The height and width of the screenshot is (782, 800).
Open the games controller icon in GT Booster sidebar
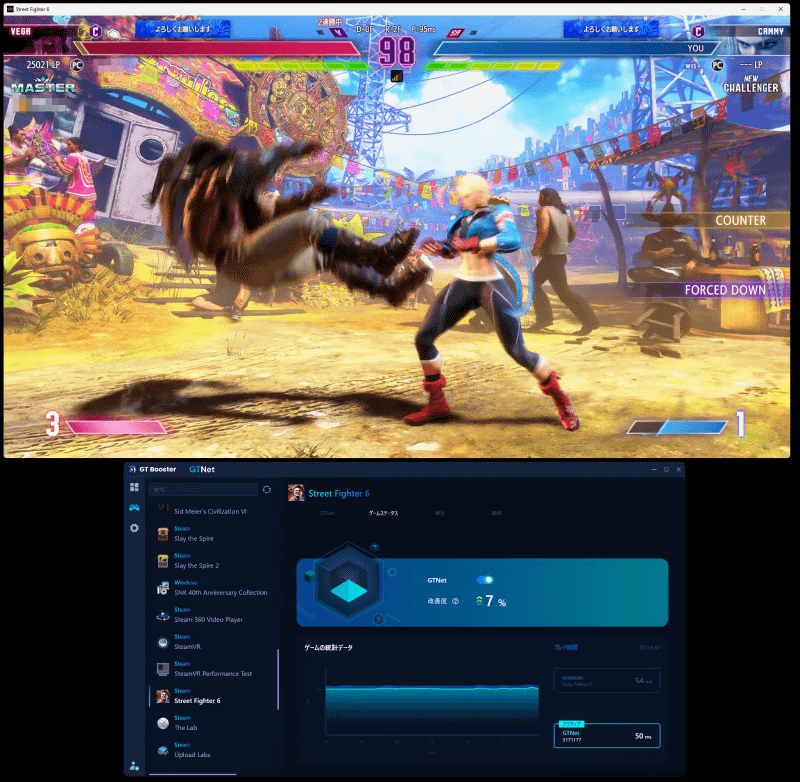[x=134, y=508]
